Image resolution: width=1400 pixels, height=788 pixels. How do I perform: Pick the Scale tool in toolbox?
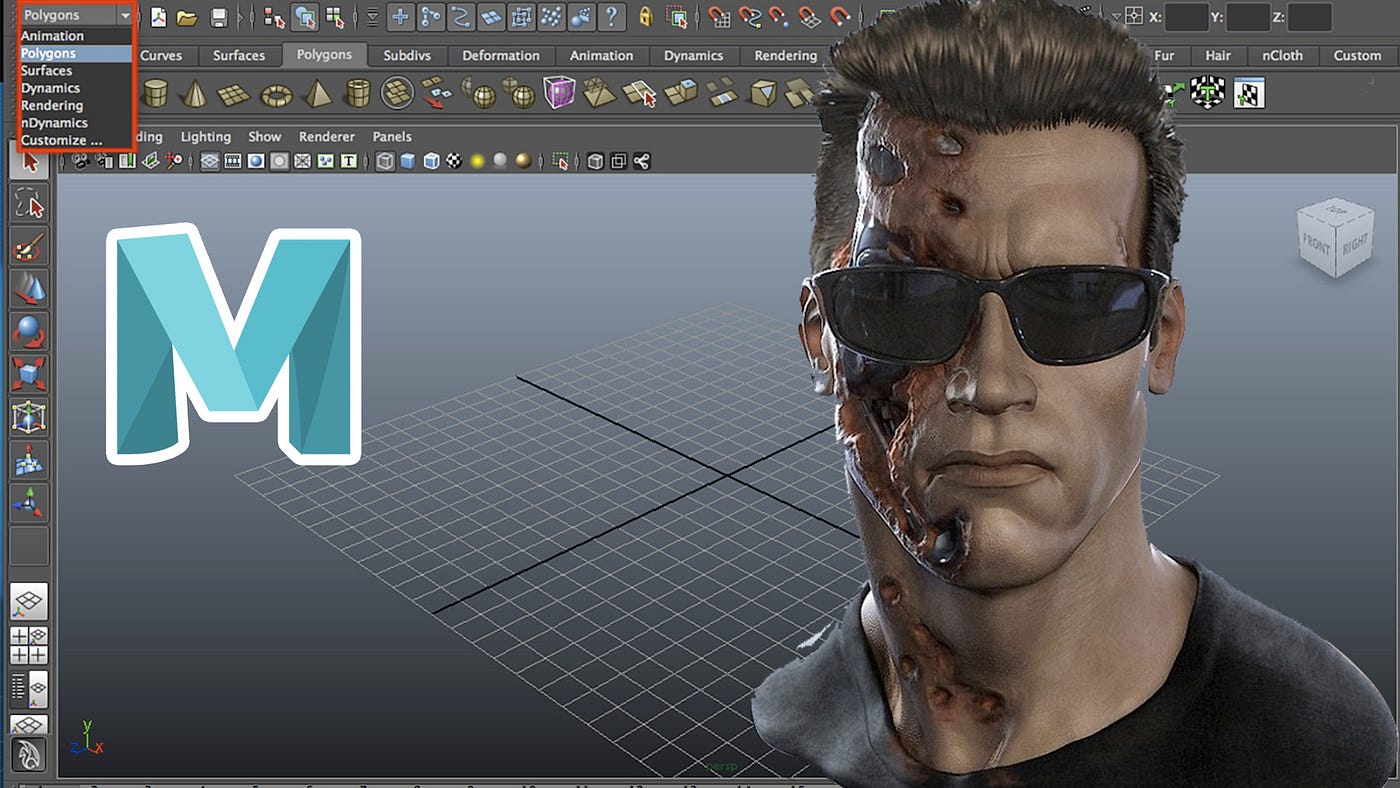(29, 374)
